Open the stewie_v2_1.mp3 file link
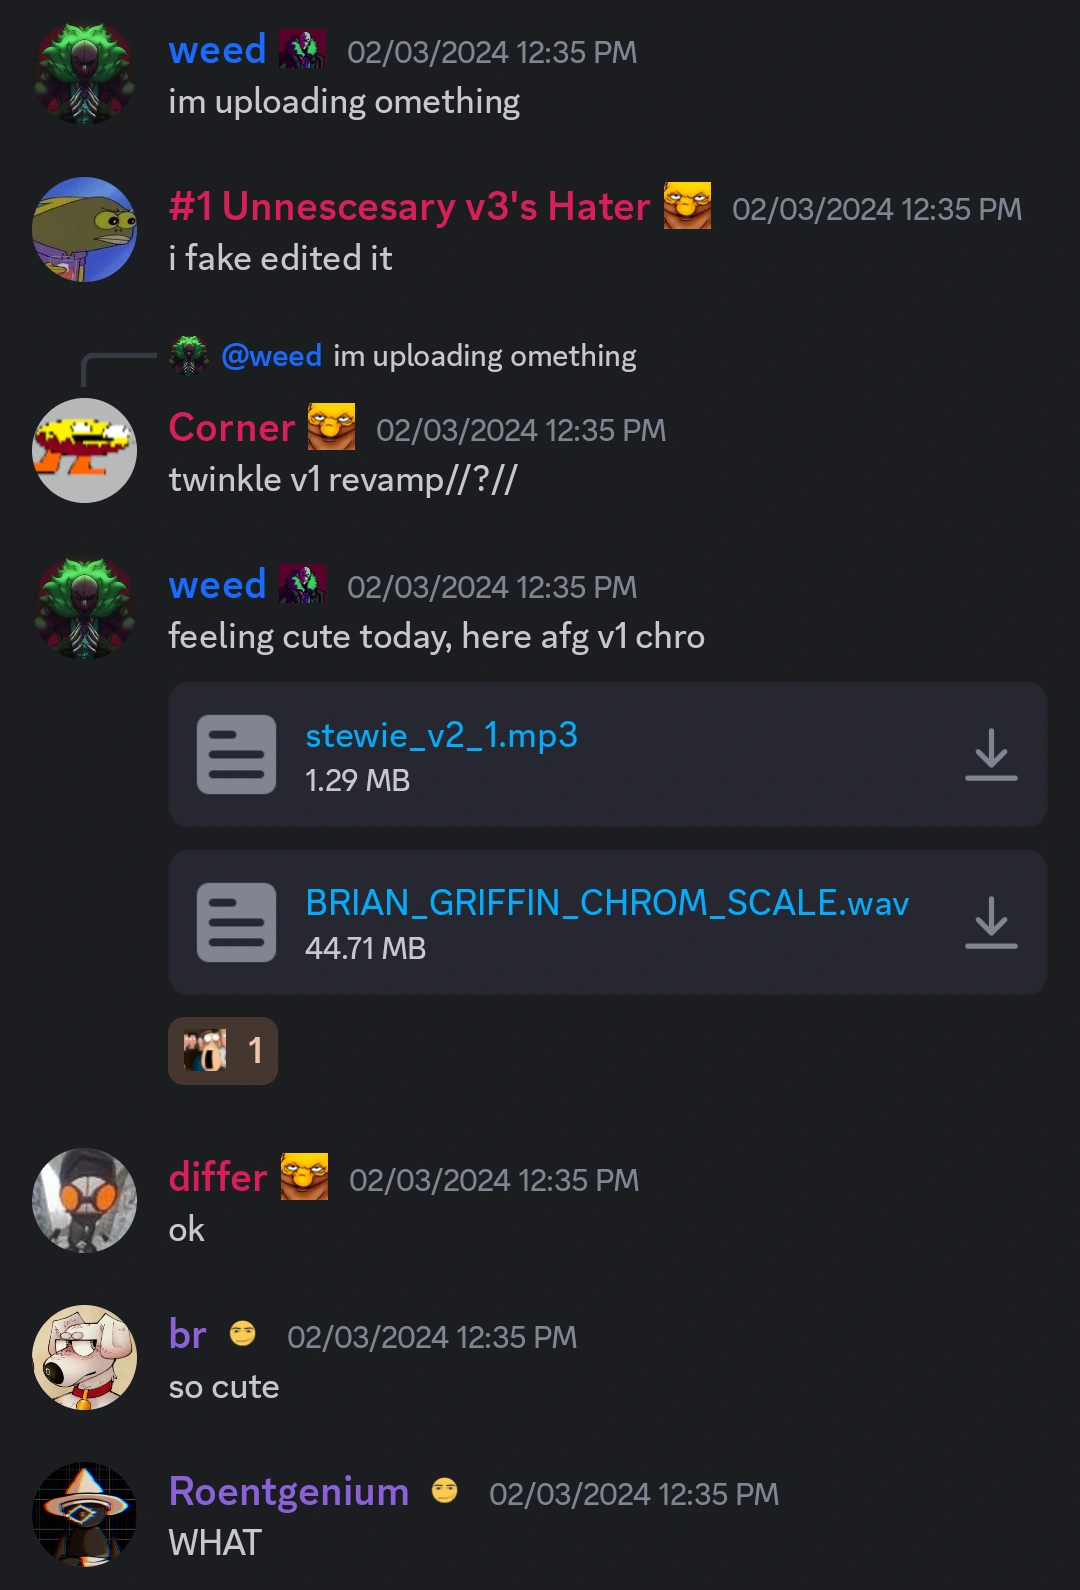This screenshot has height=1590, width=1080. click(x=441, y=735)
